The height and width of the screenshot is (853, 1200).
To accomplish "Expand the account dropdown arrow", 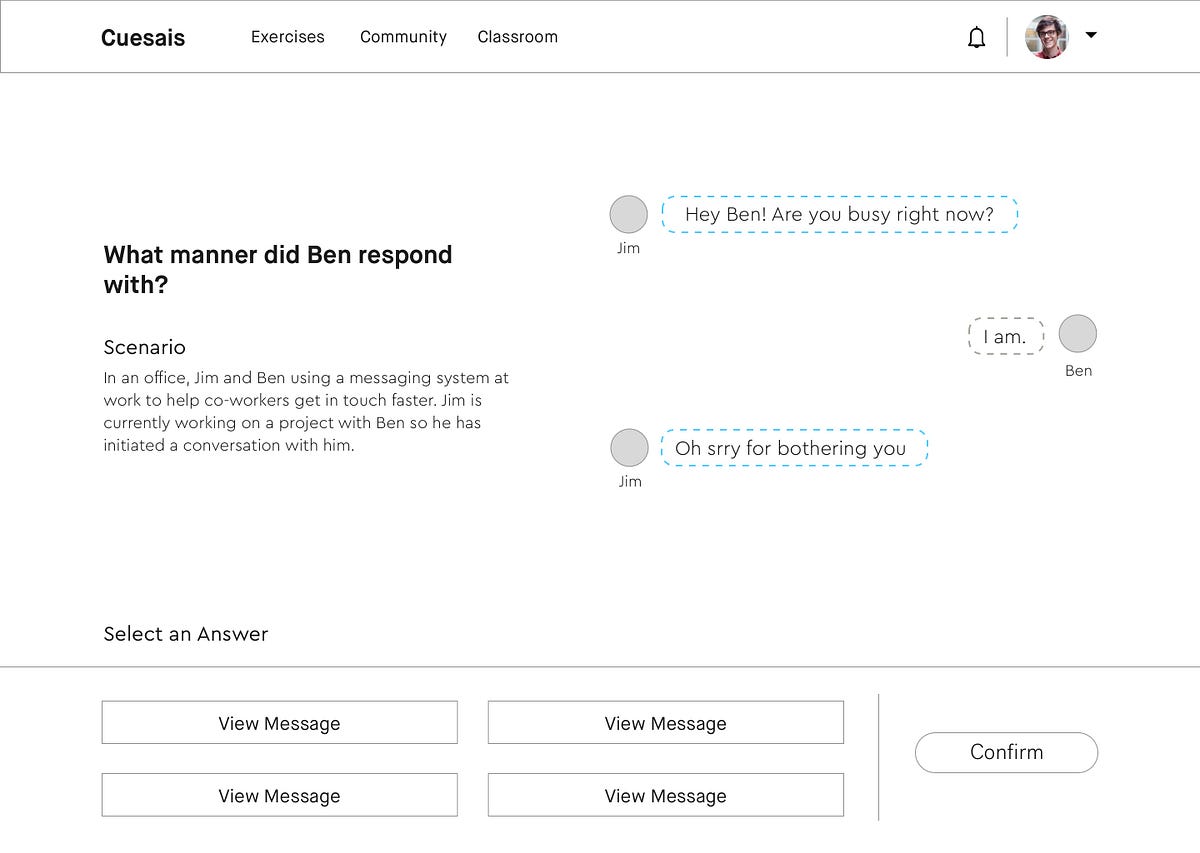I will tap(1091, 35).
